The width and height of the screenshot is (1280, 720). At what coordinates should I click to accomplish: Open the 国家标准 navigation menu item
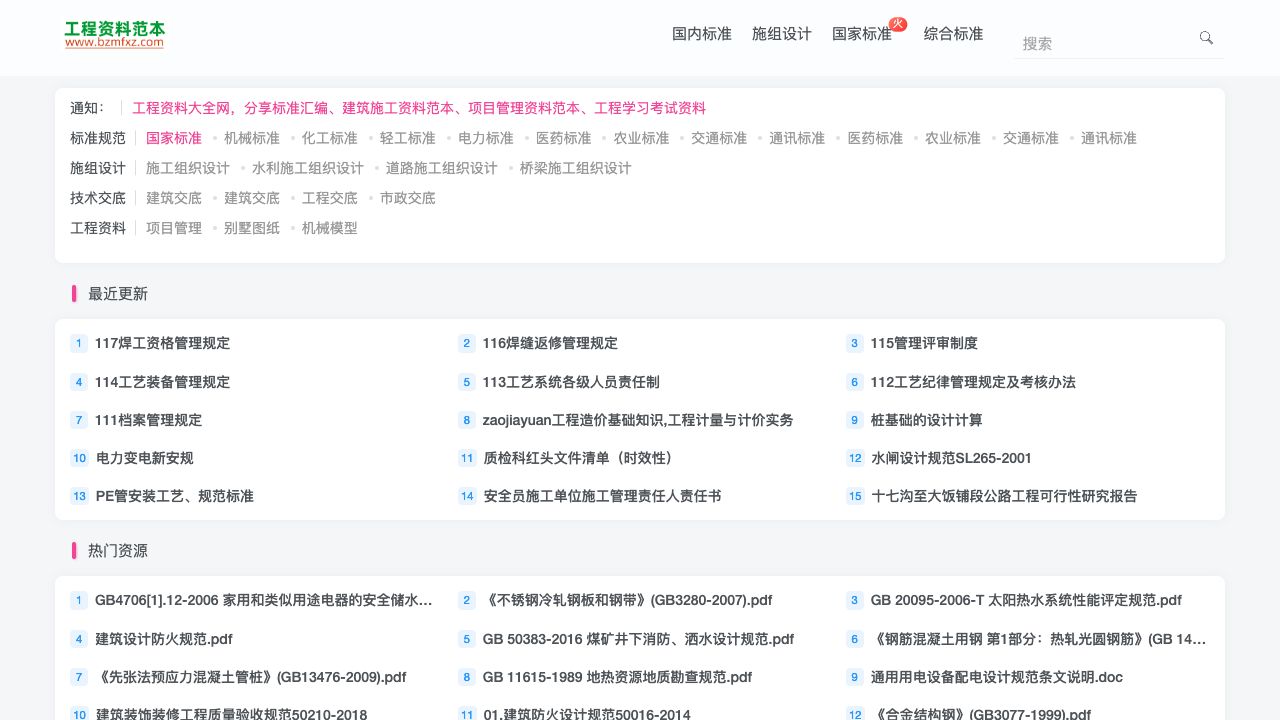click(861, 34)
